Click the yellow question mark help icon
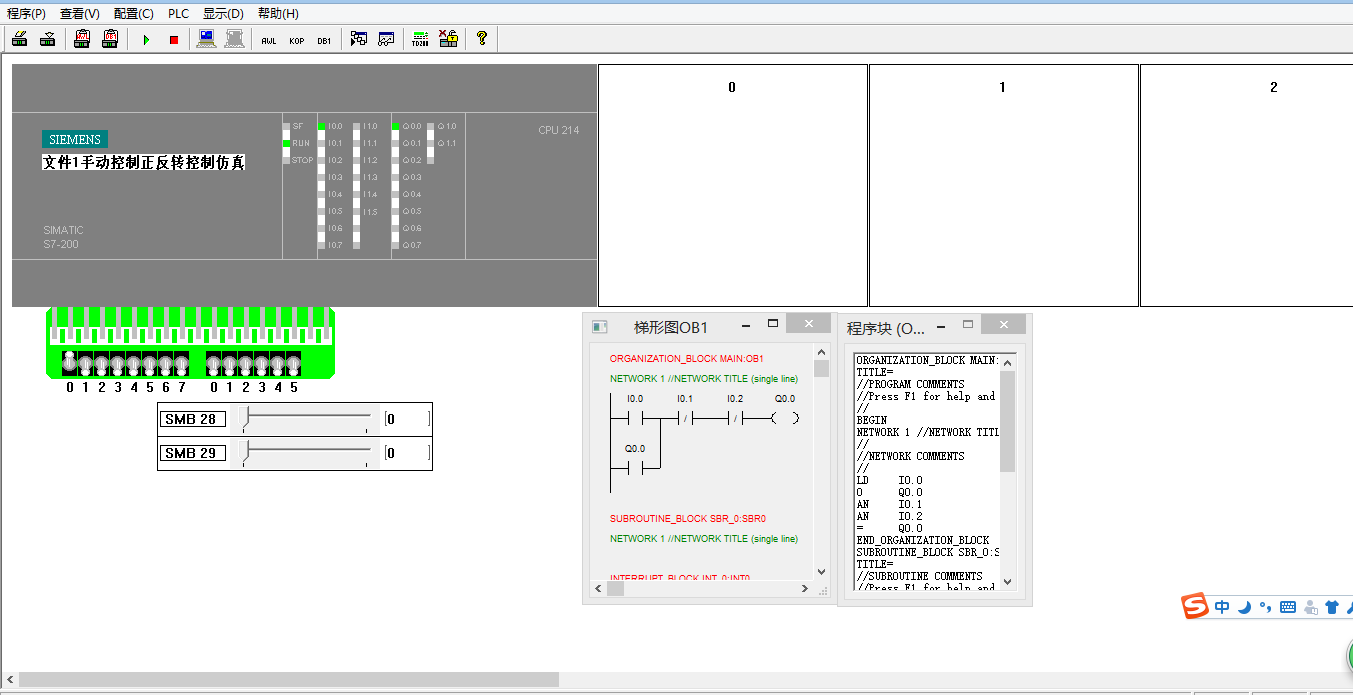Screen dimensions: 1353x695 click(x=482, y=39)
